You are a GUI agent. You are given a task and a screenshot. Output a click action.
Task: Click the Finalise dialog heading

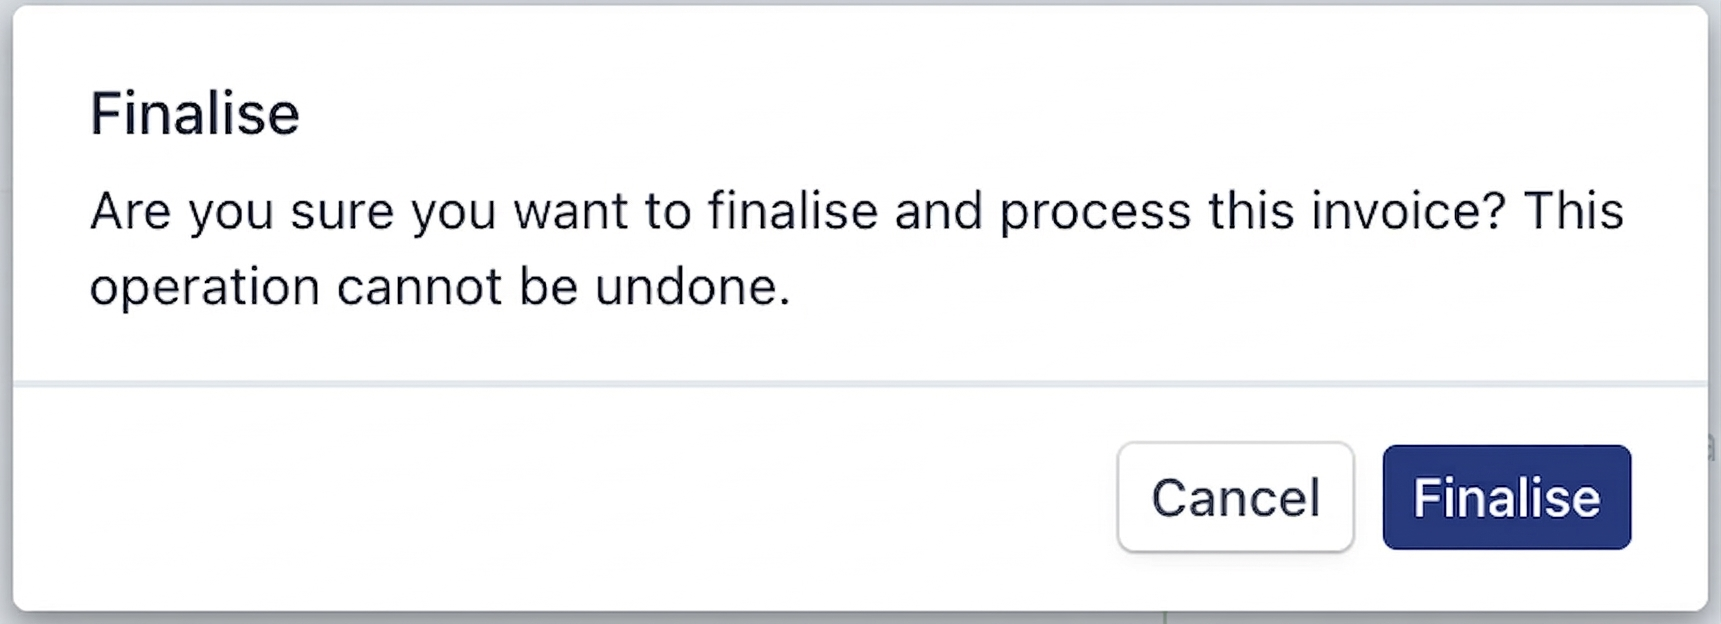click(x=195, y=114)
